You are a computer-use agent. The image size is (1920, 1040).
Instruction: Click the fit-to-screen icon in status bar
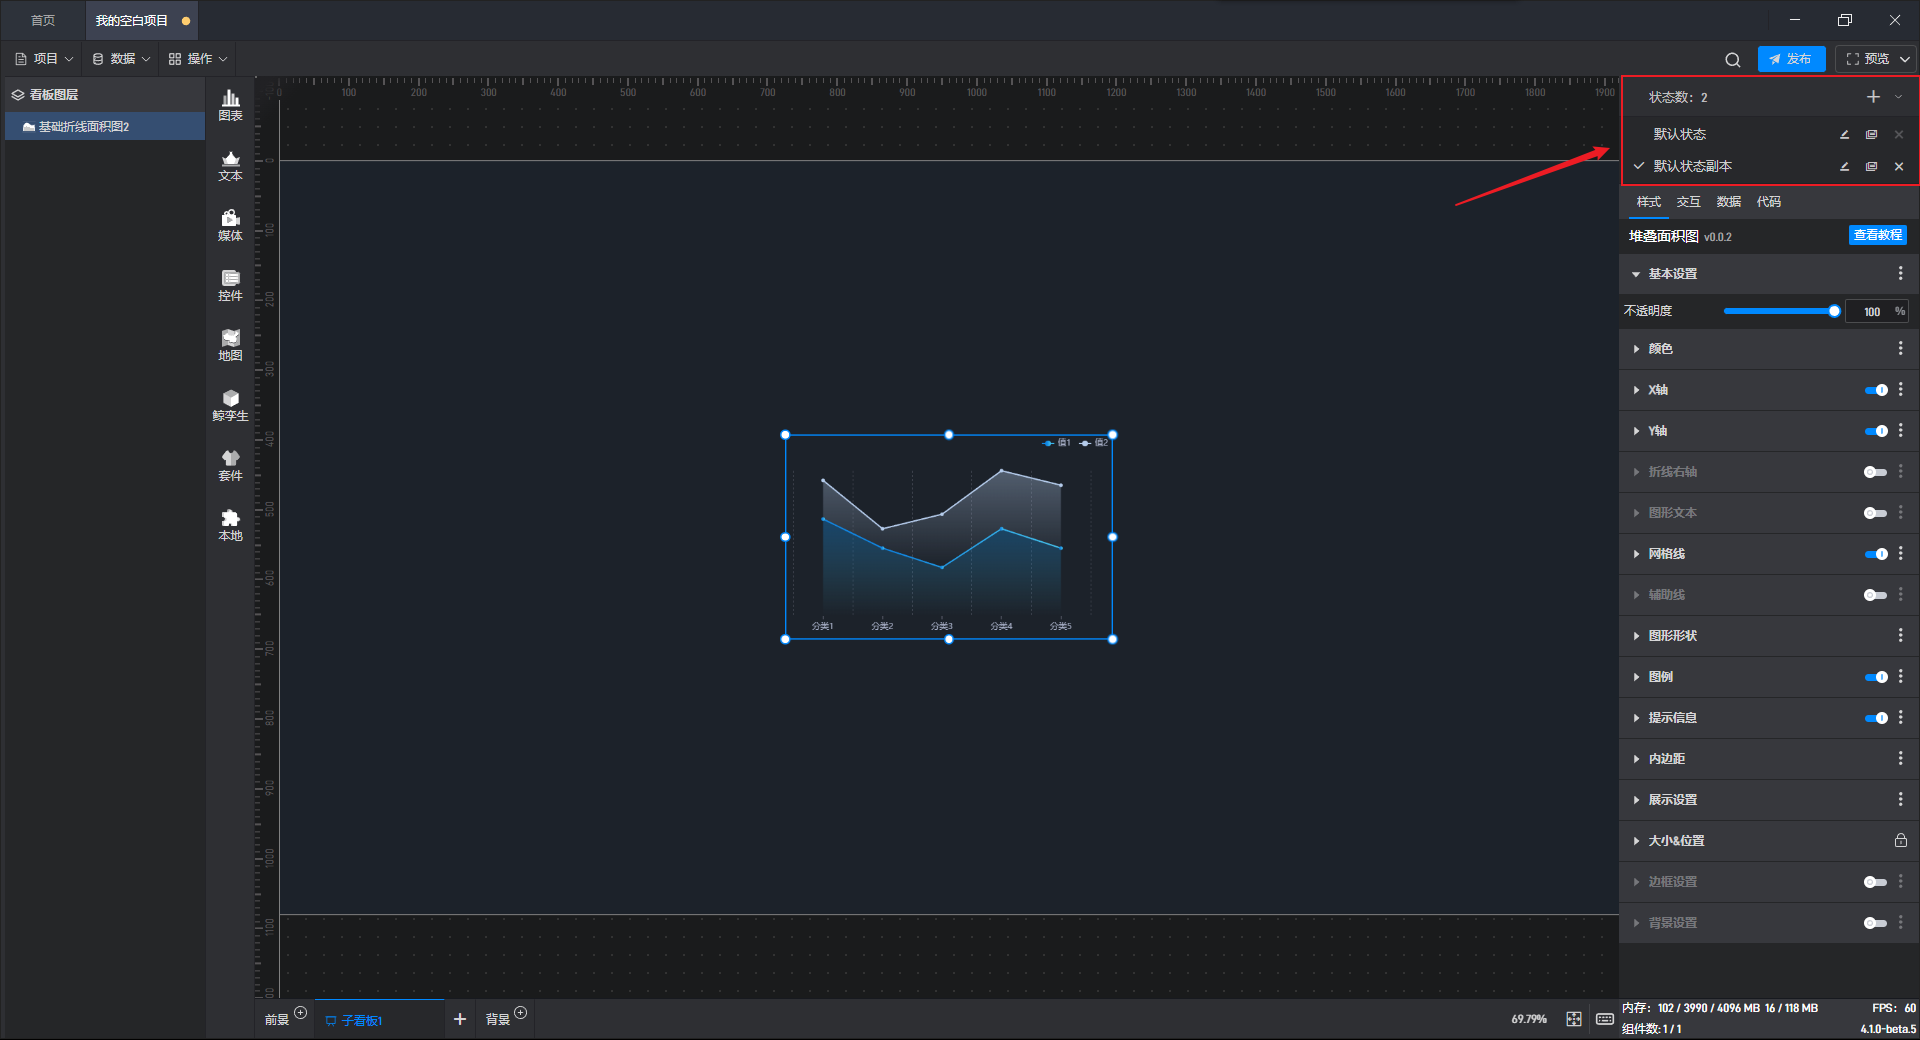[1574, 1019]
